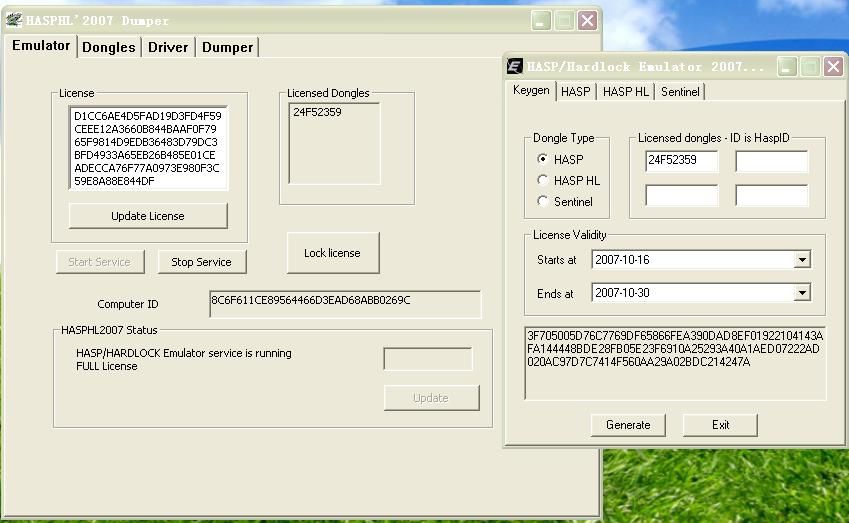The height and width of the screenshot is (523, 849).
Task: Click the empty bottom-left licensed dongle ID field
Action: [x=682, y=195]
